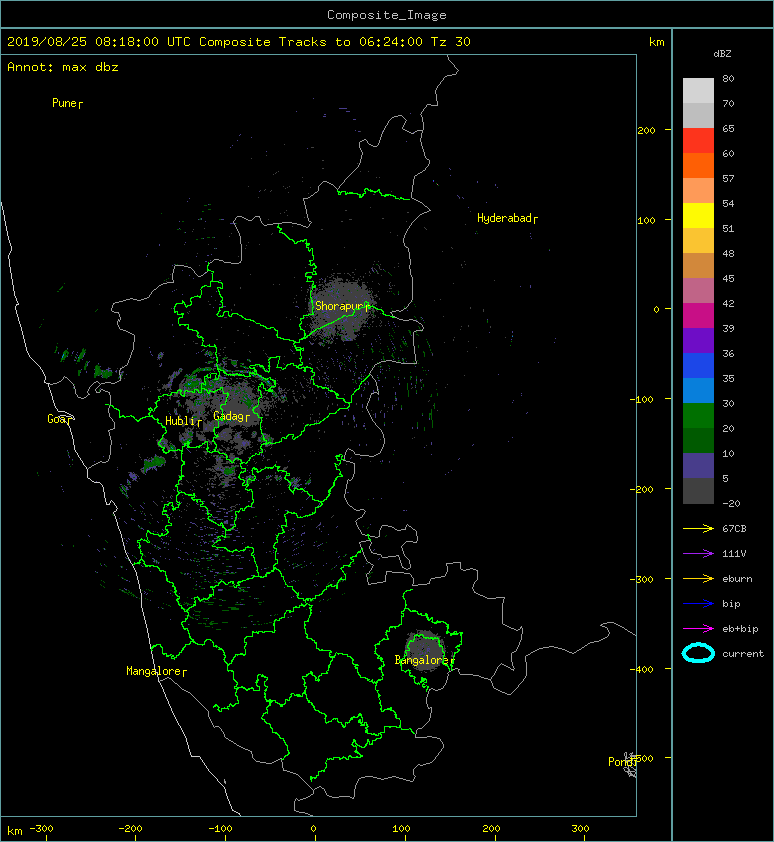Viewport: 774px width, 842px height.
Task: Click the 'current' legend label
Action: pyautogui.click(x=743, y=654)
